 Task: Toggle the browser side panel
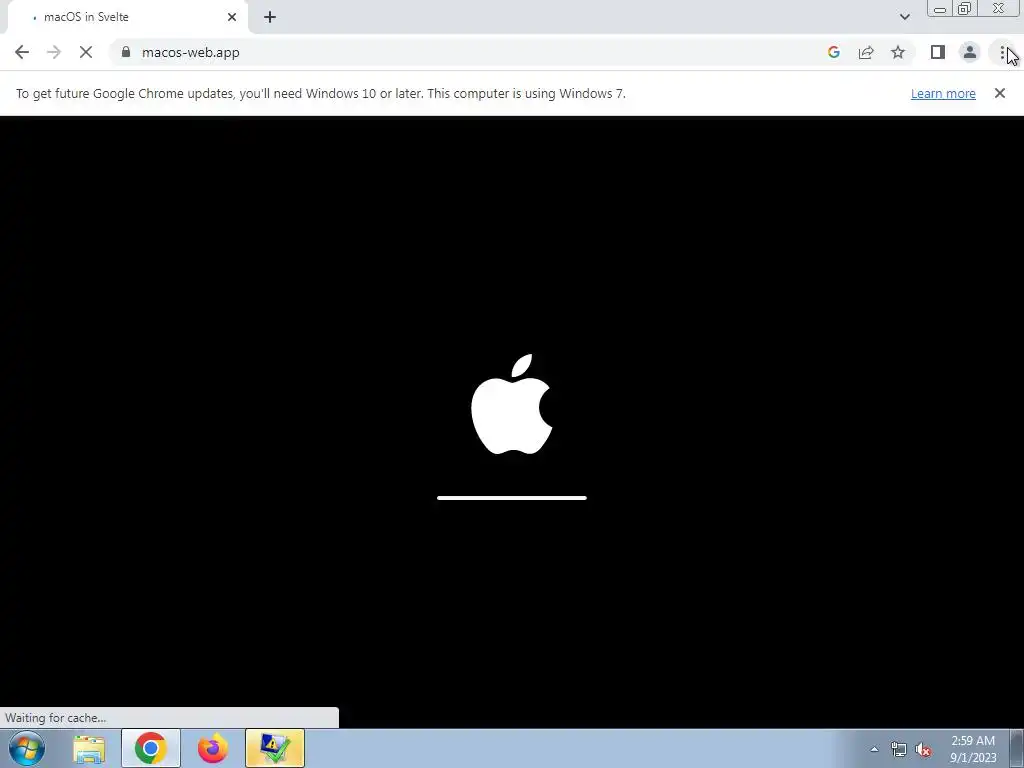[x=938, y=52]
